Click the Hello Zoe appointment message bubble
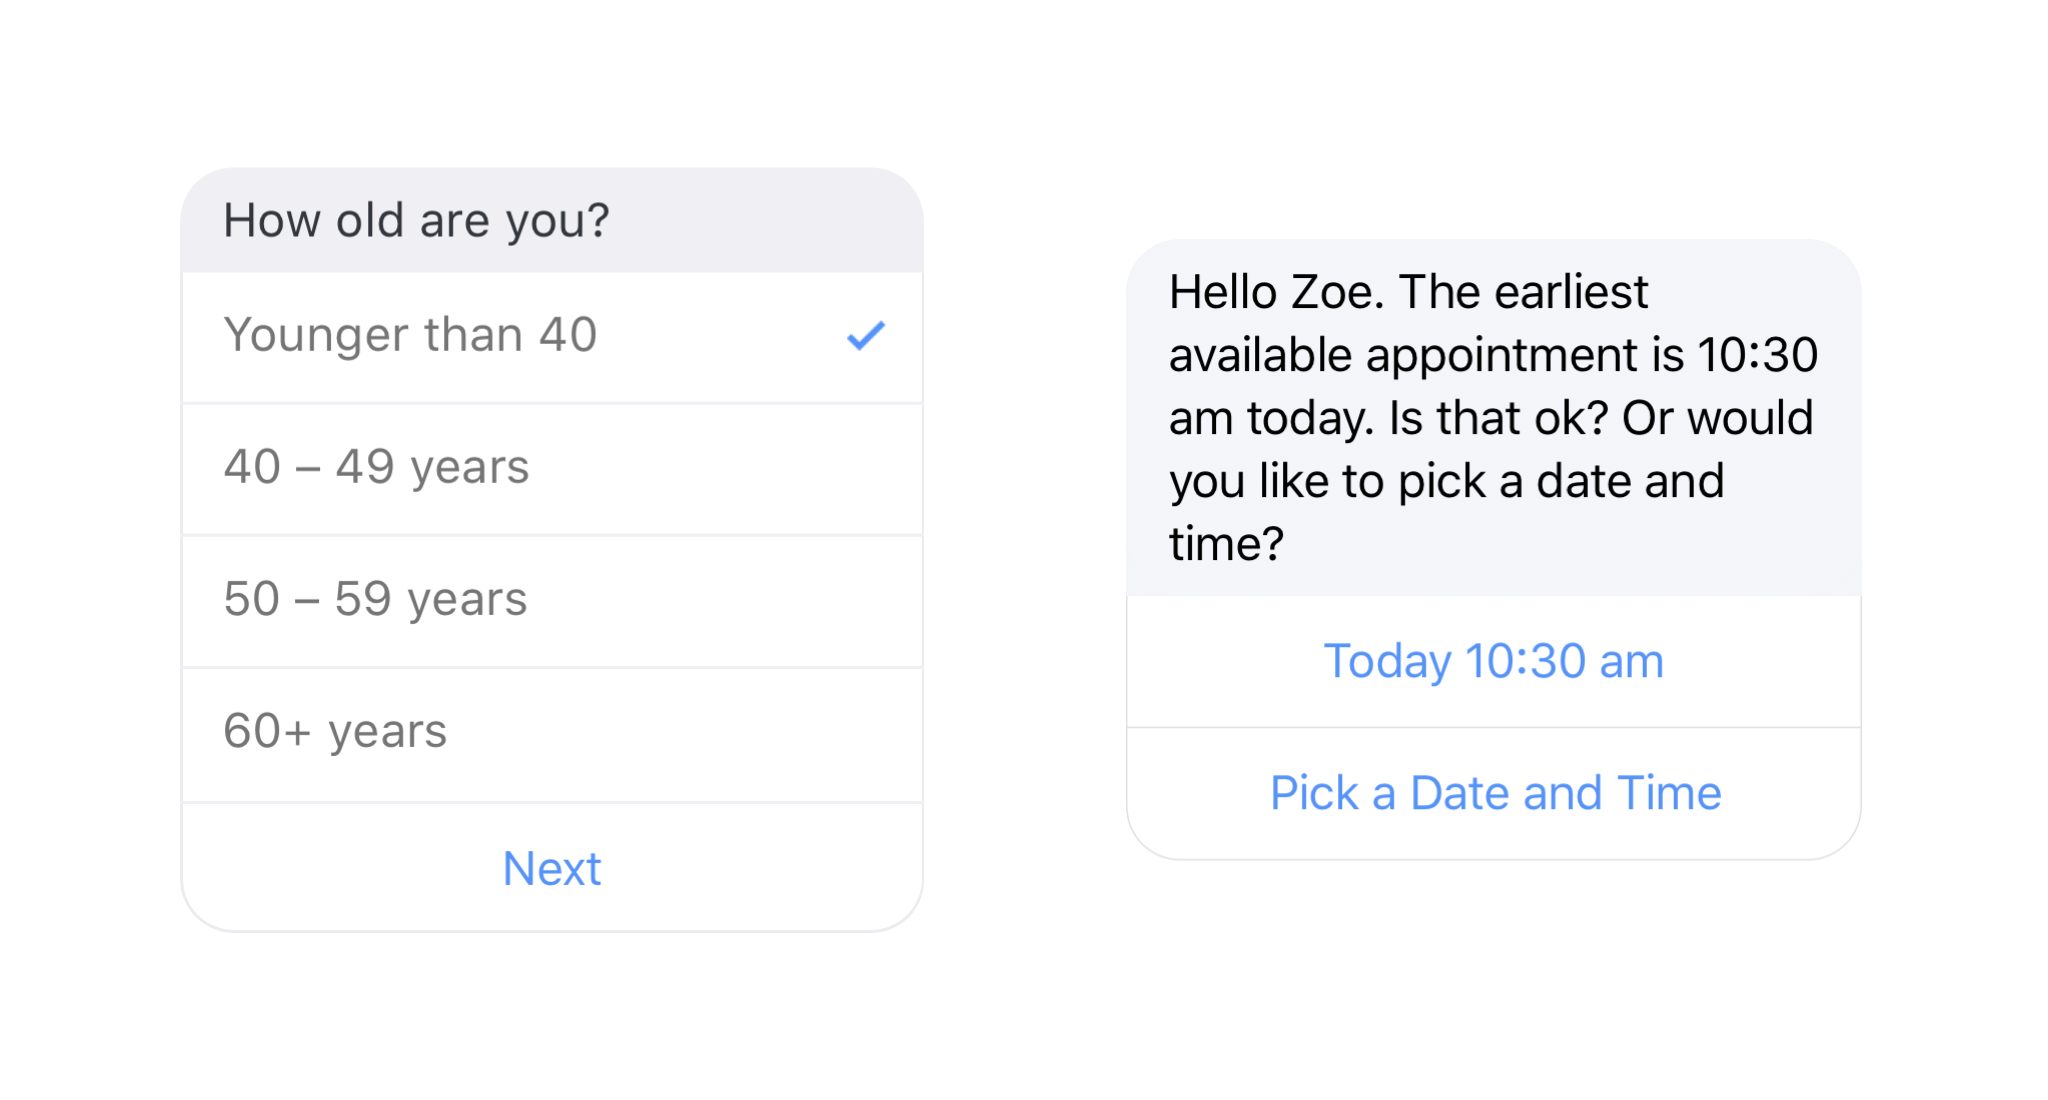 tap(1494, 418)
